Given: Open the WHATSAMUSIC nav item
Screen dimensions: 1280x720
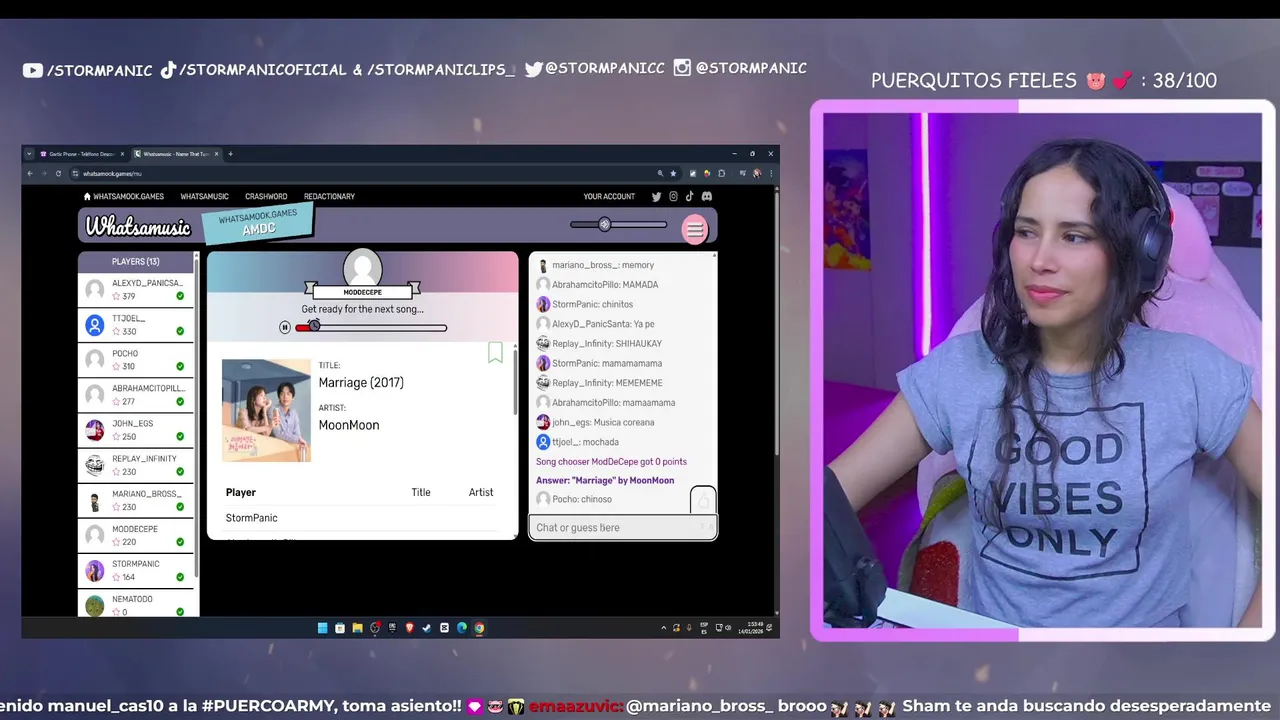Looking at the screenshot, I should point(204,196).
